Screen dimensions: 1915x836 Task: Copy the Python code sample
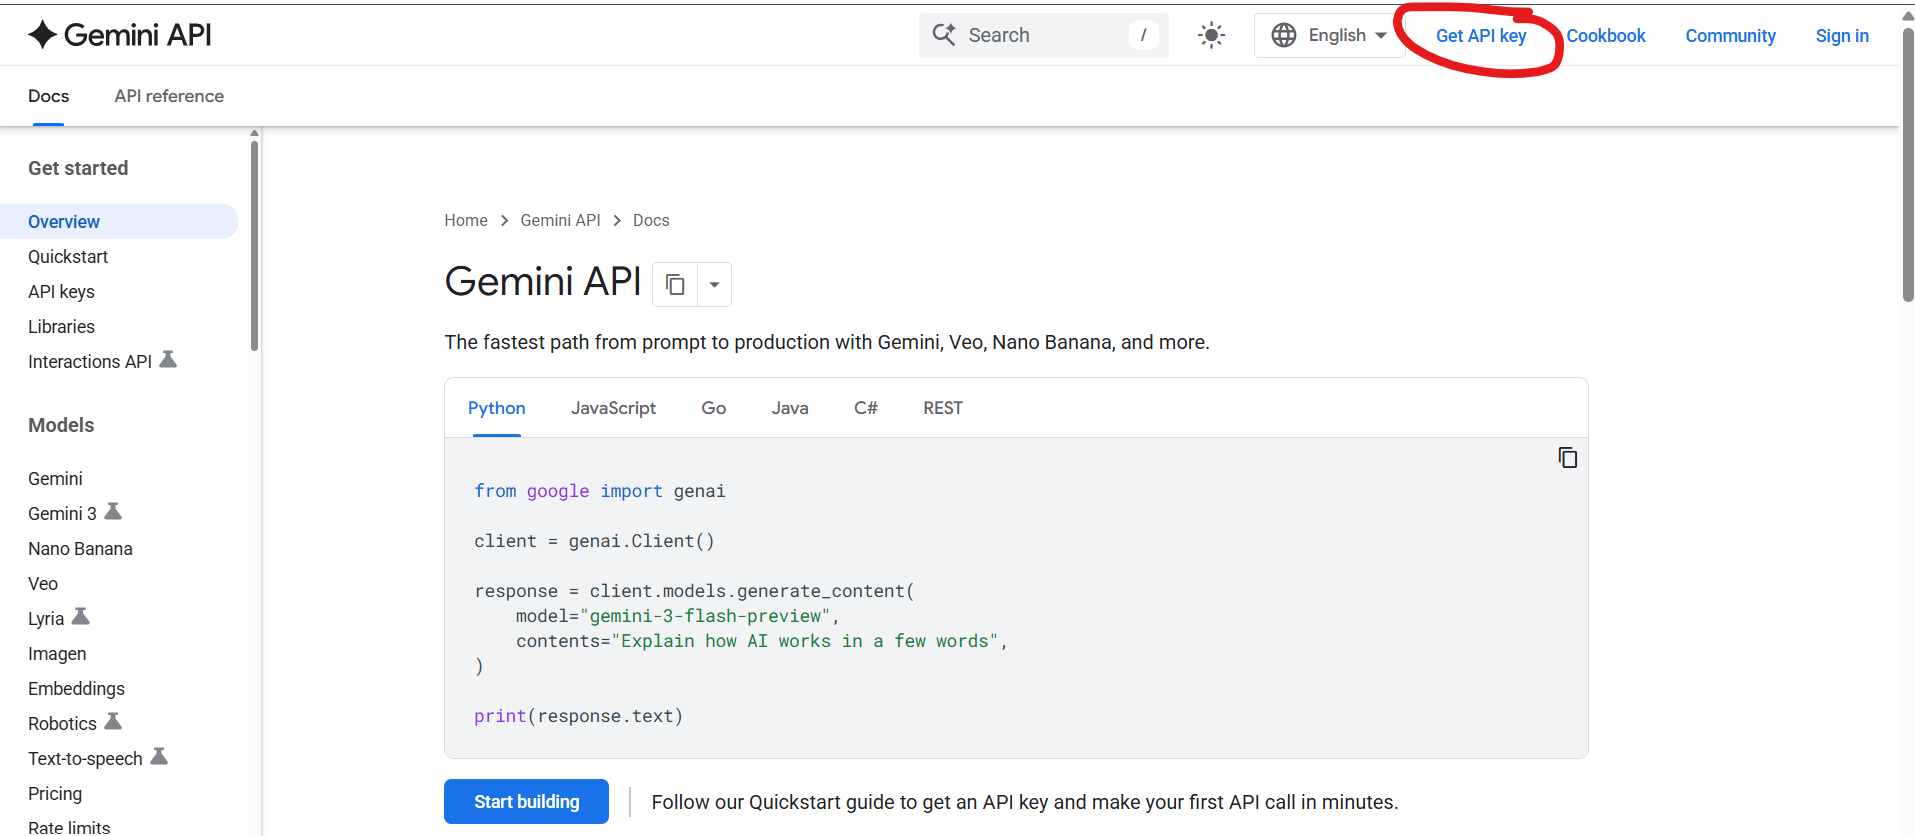point(1567,457)
